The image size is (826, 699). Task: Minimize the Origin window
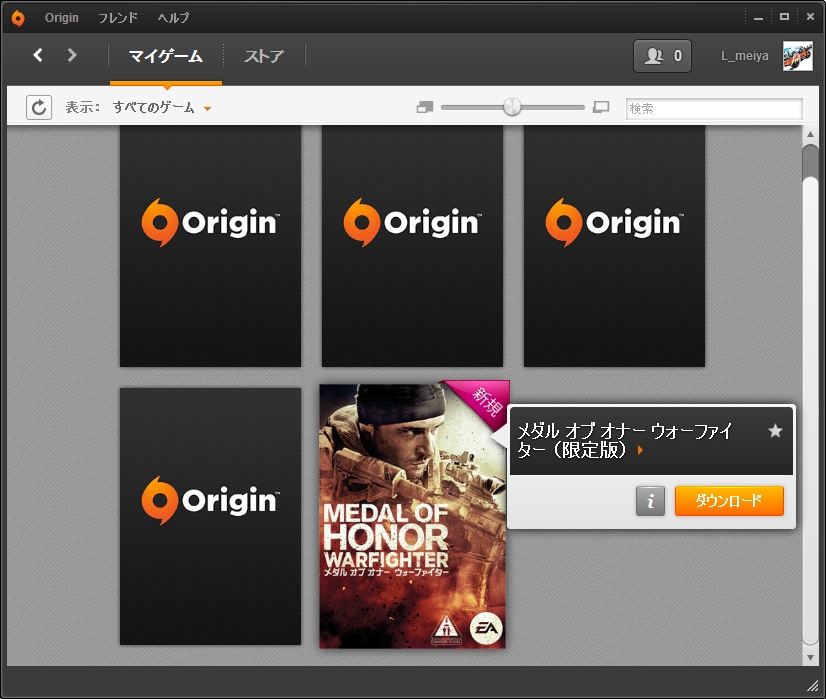click(x=758, y=18)
